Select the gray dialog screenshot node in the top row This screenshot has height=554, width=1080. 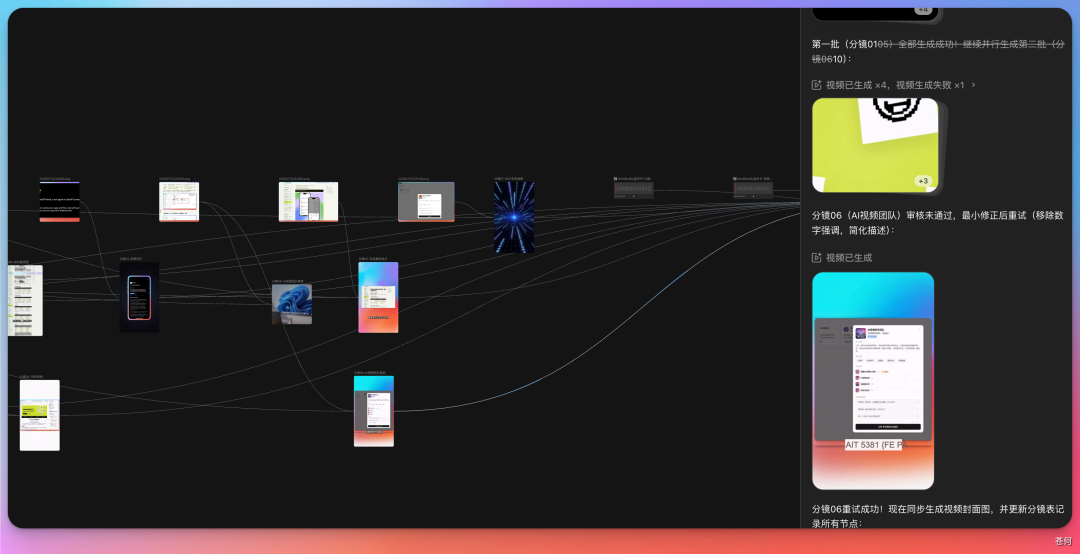click(x=426, y=202)
